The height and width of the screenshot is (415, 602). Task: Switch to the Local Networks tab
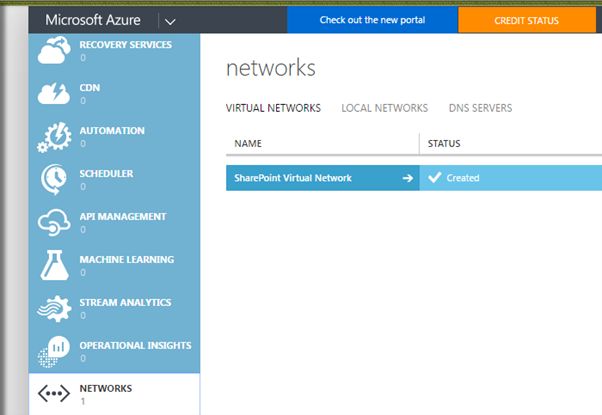coord(384,108)
